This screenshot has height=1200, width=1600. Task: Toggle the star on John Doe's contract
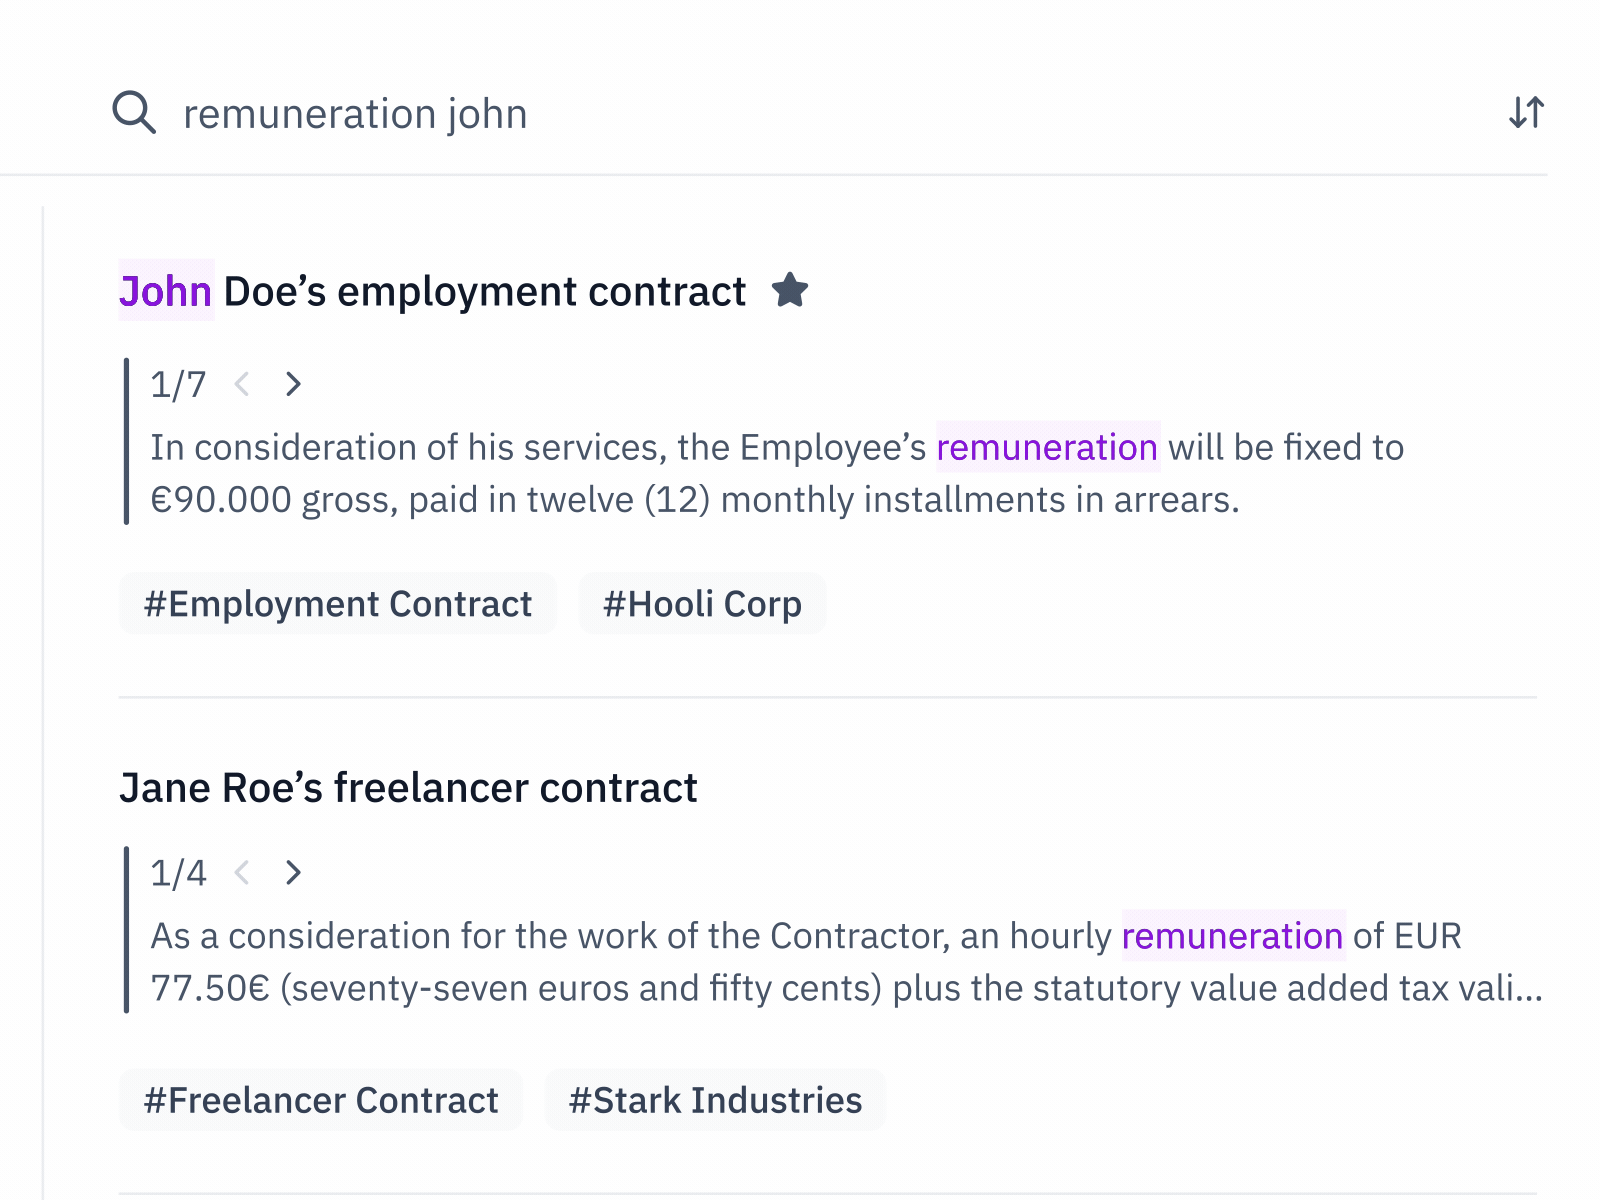point(790,291)
